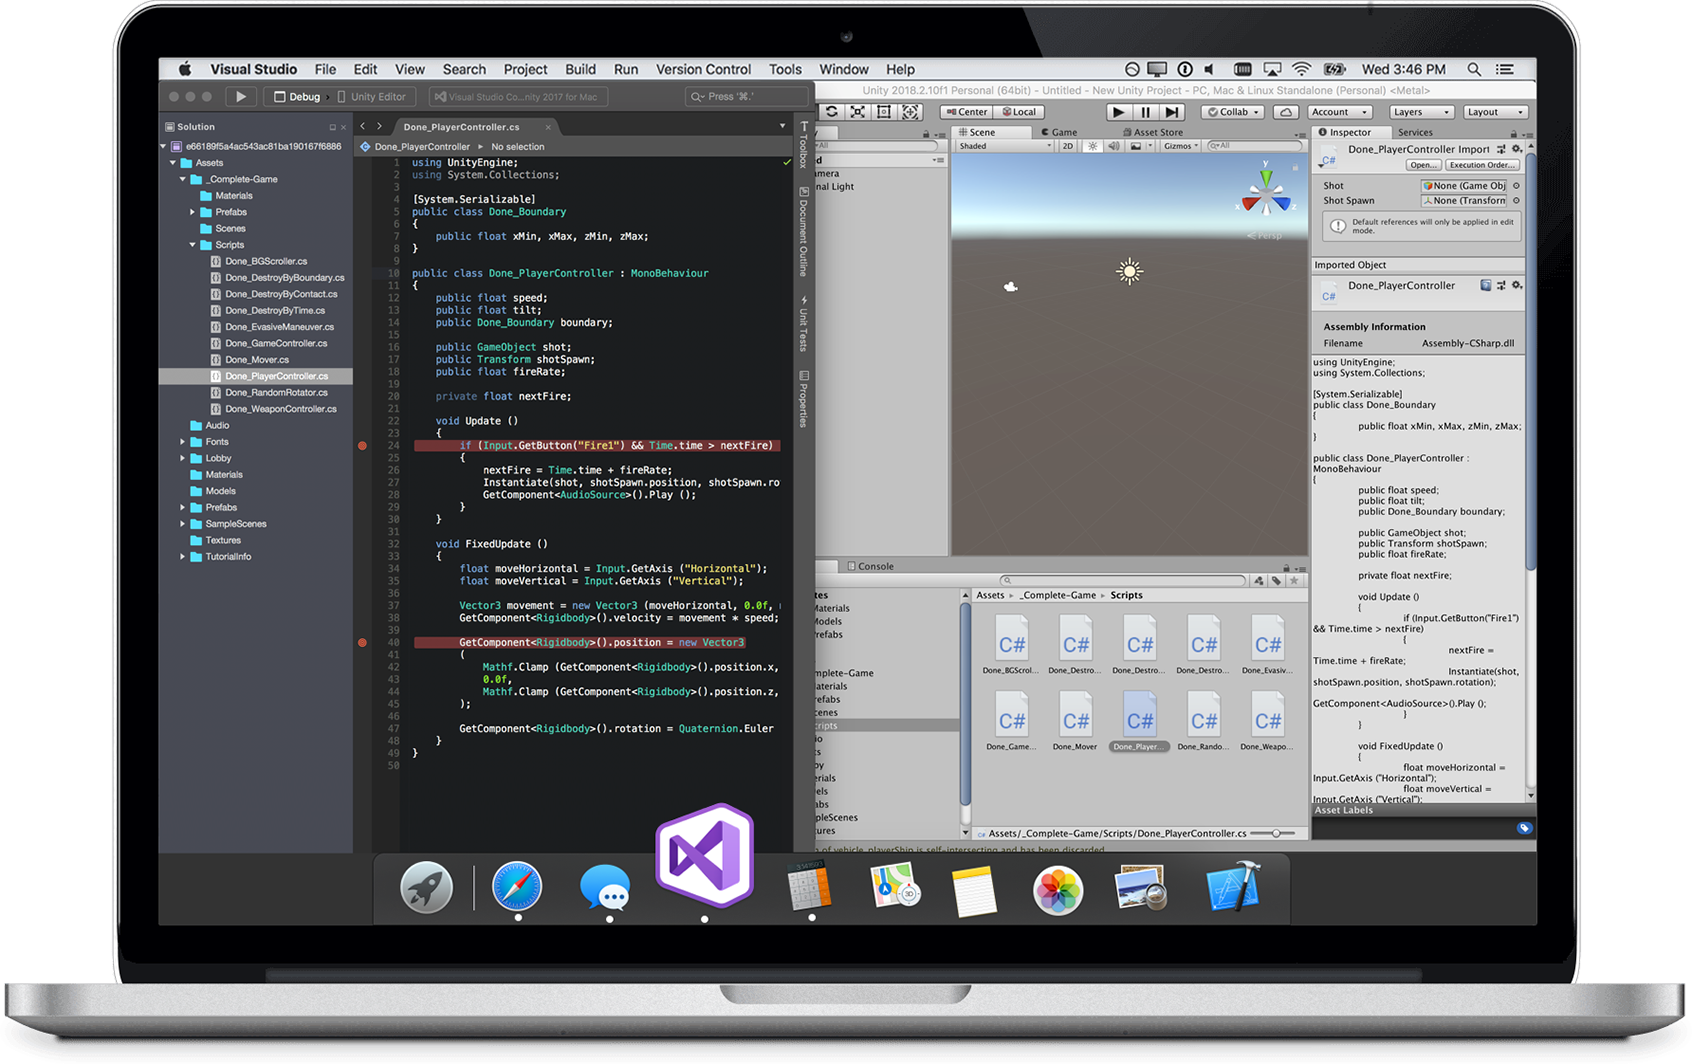Open Project menu
The image size is (1692, 1064).
[525, 69]
